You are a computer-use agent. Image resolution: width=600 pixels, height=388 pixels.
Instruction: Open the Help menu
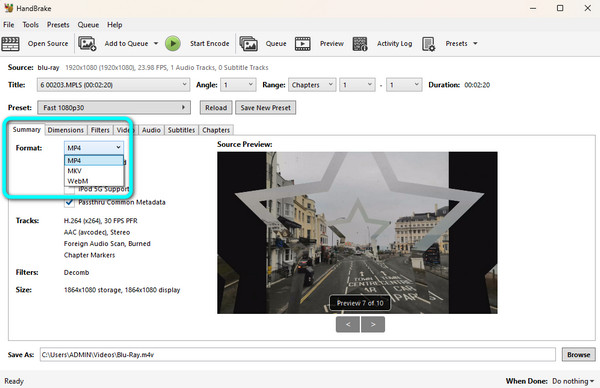114,25
